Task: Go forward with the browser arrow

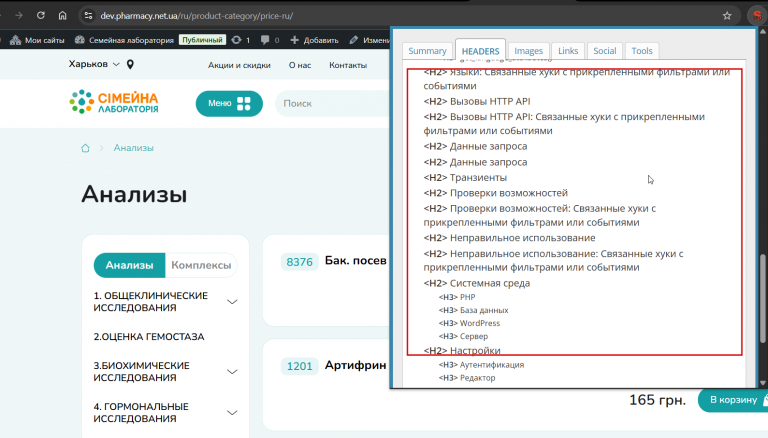Action: [19, 15]
